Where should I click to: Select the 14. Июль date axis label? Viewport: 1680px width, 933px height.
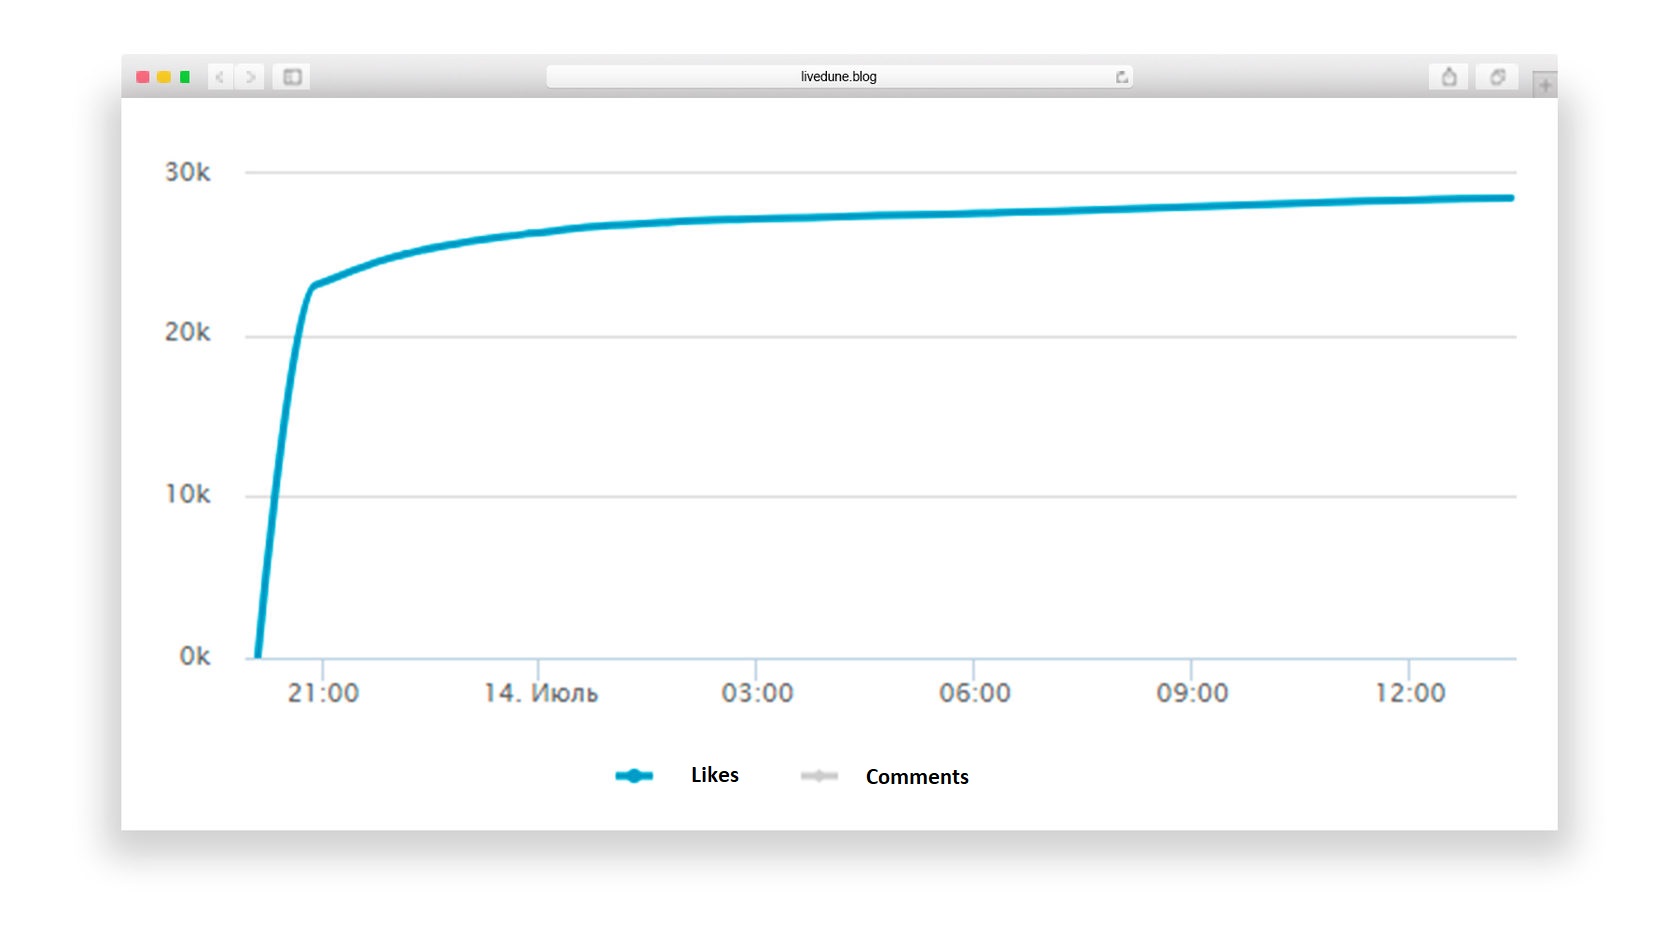[x=540, y=693]
